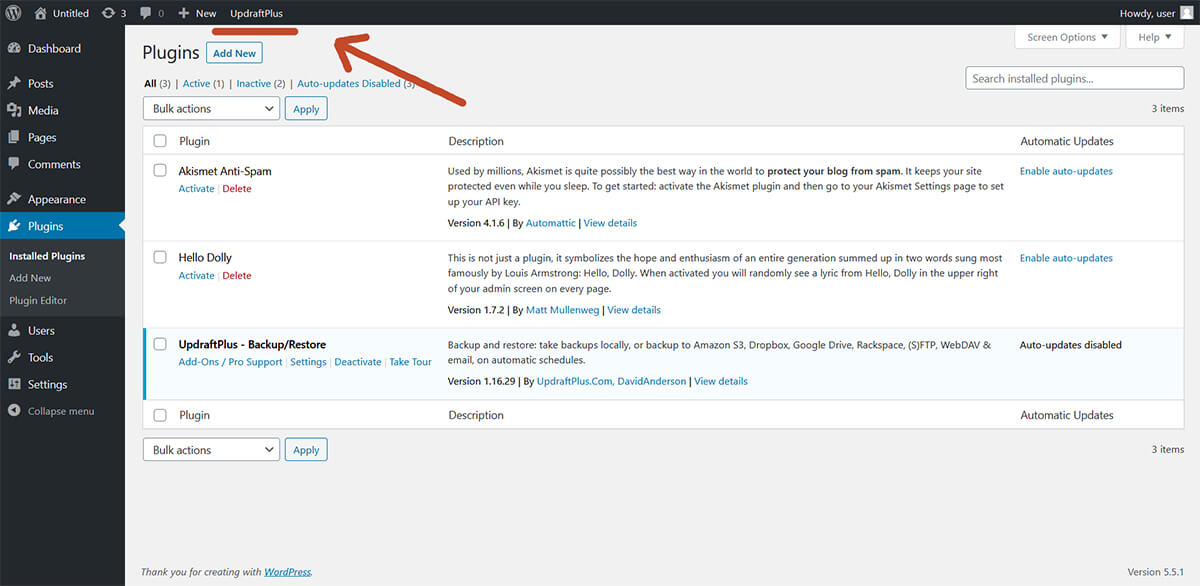Show the Inactive plugins filter
The height and width of the screenshot is (586, 1200).
click(x=261, y=84)
